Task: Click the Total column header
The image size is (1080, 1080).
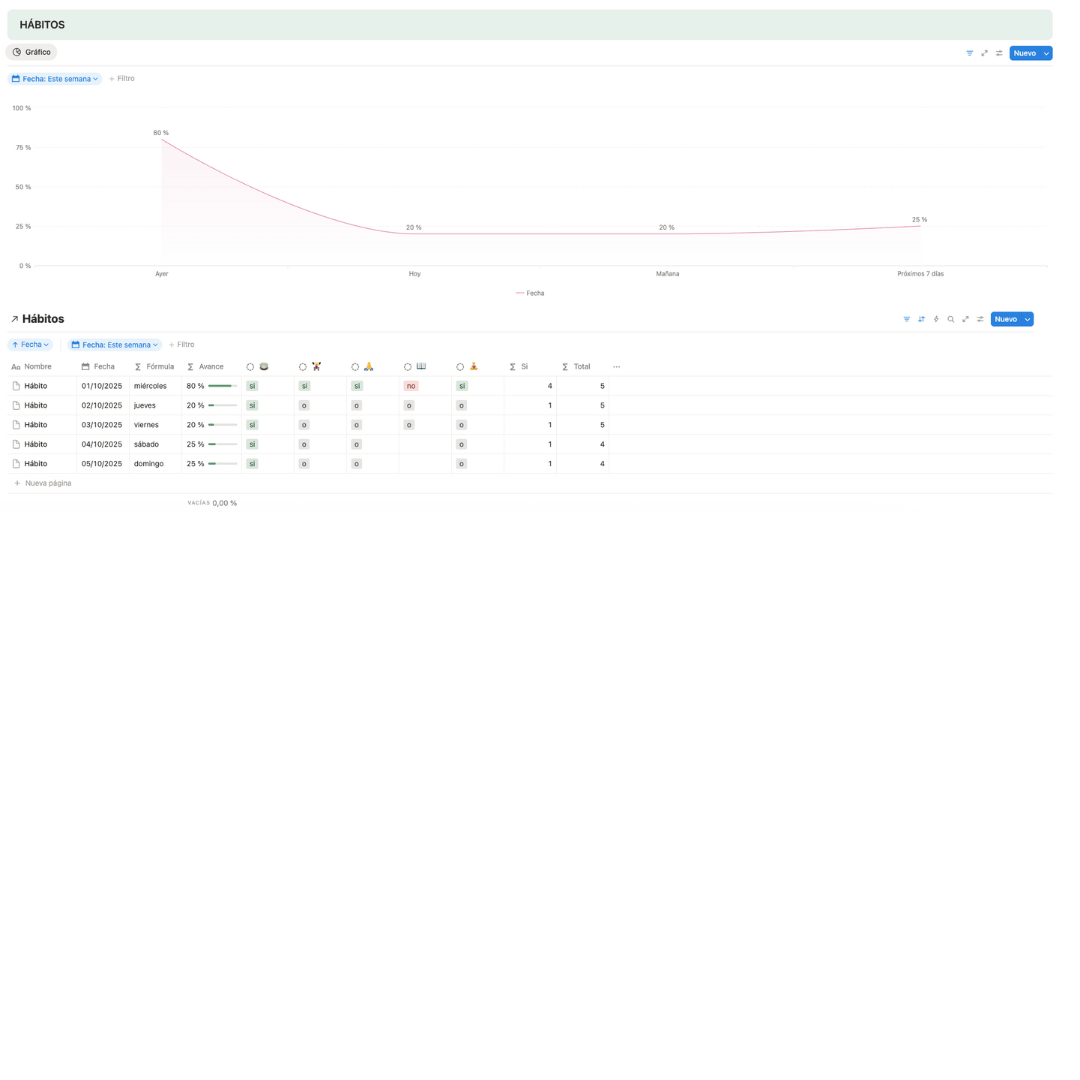Action: [x=582, y=366]
